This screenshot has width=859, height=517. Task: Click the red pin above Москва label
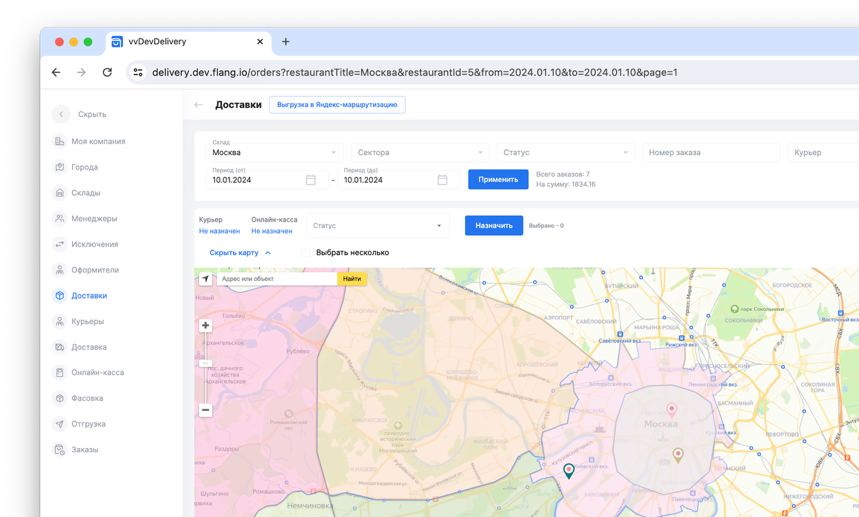671,409
